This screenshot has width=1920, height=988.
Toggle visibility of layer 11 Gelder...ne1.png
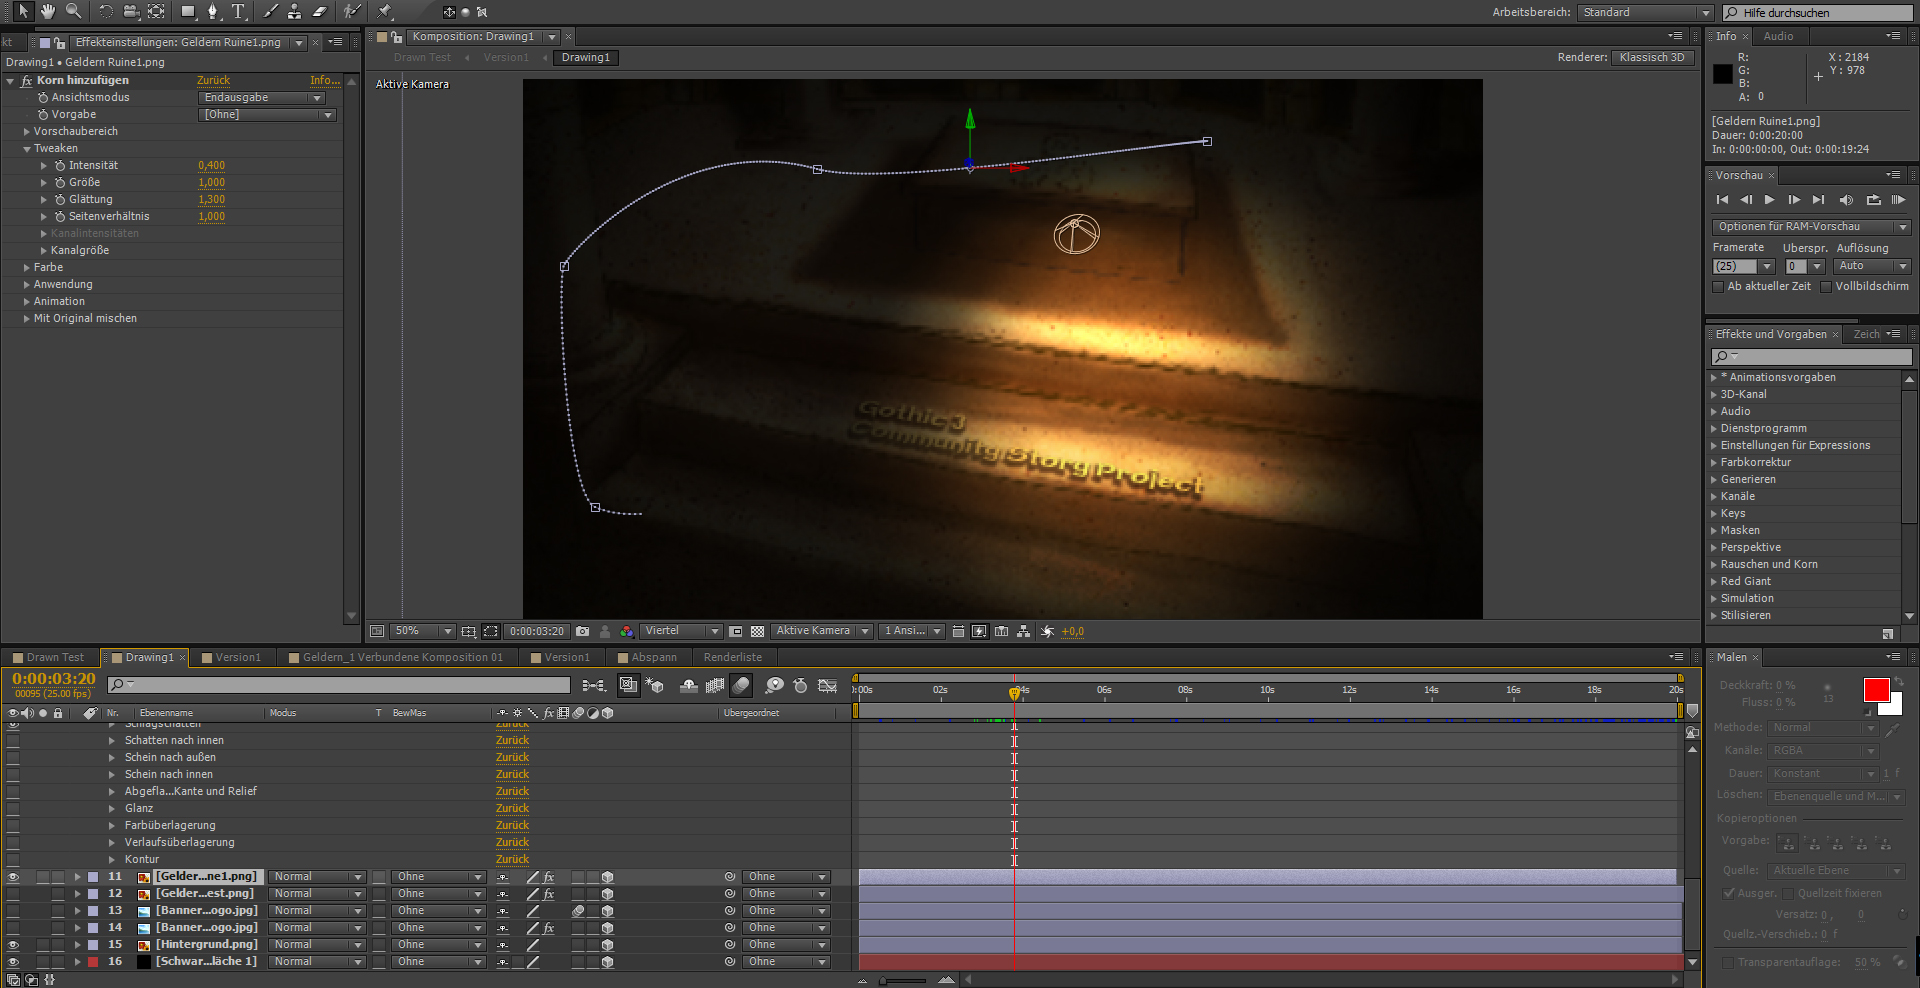(x=13, y=877)
